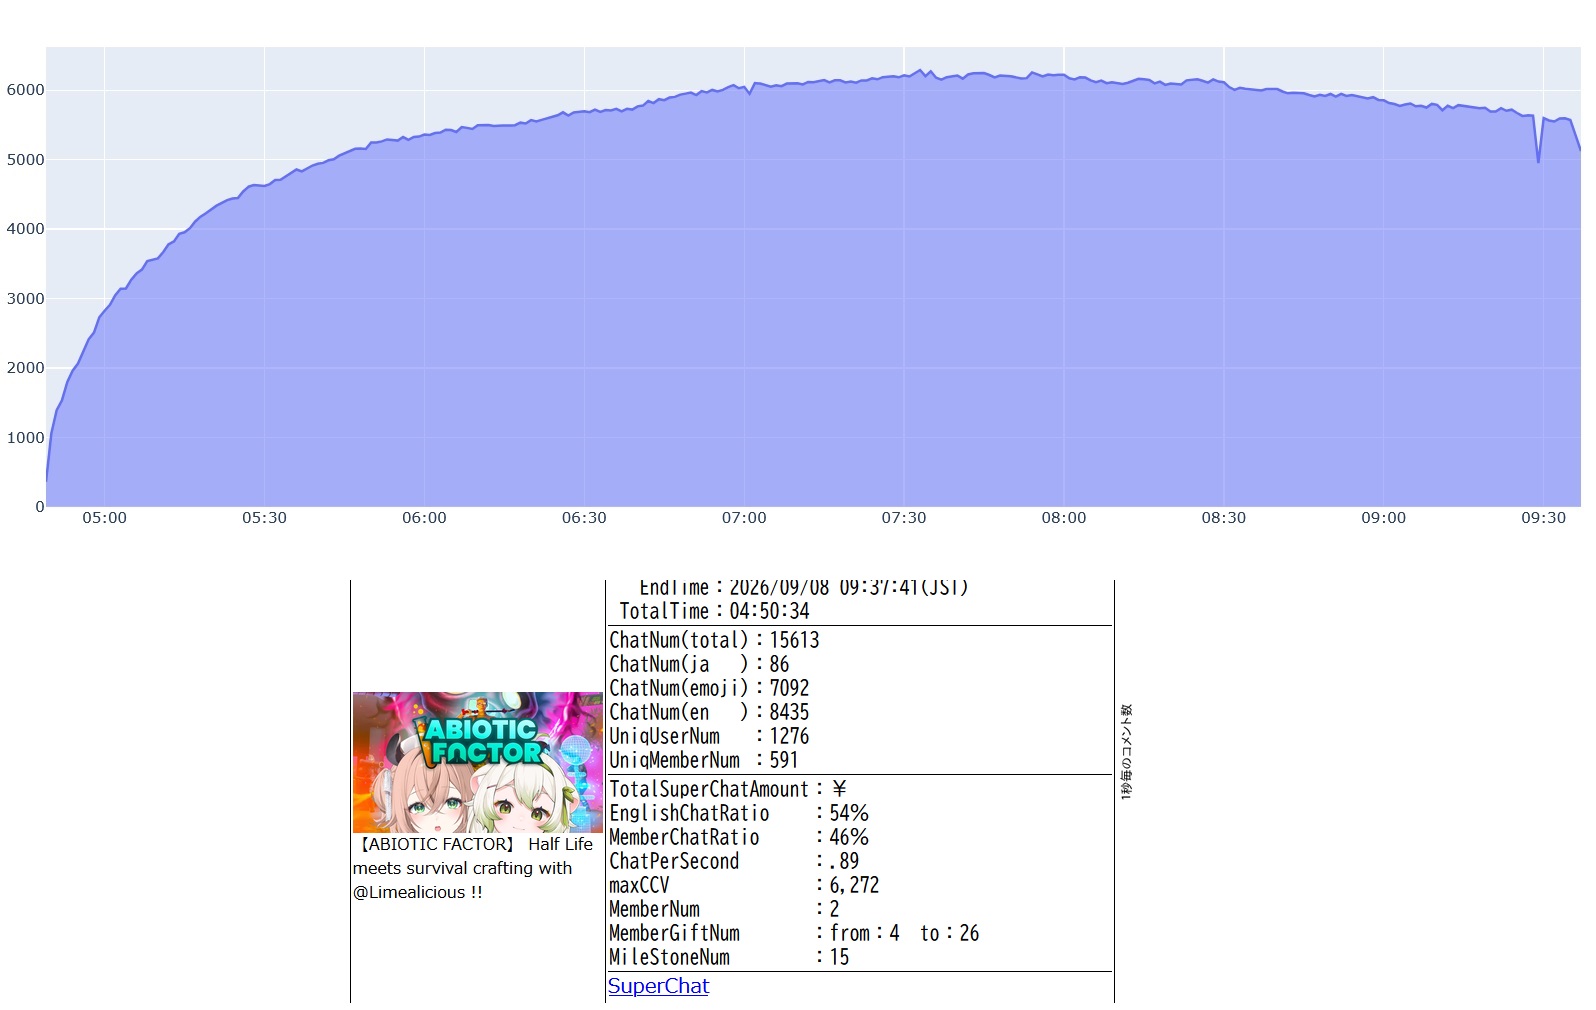Select the maxCCV value 6,272
The width and height of the screenshot is (1596, 1010).
coord(854,885)
